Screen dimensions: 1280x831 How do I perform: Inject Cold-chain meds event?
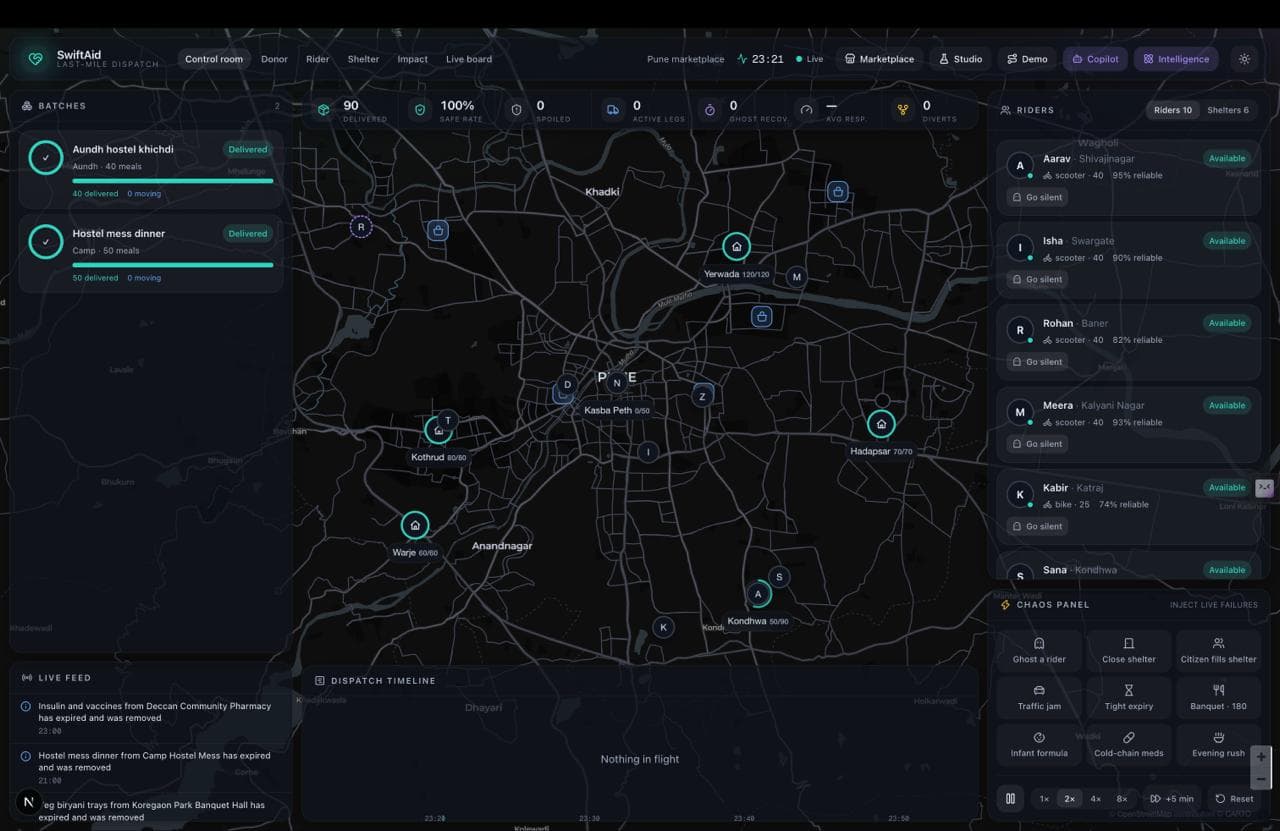pos(1129,744)
